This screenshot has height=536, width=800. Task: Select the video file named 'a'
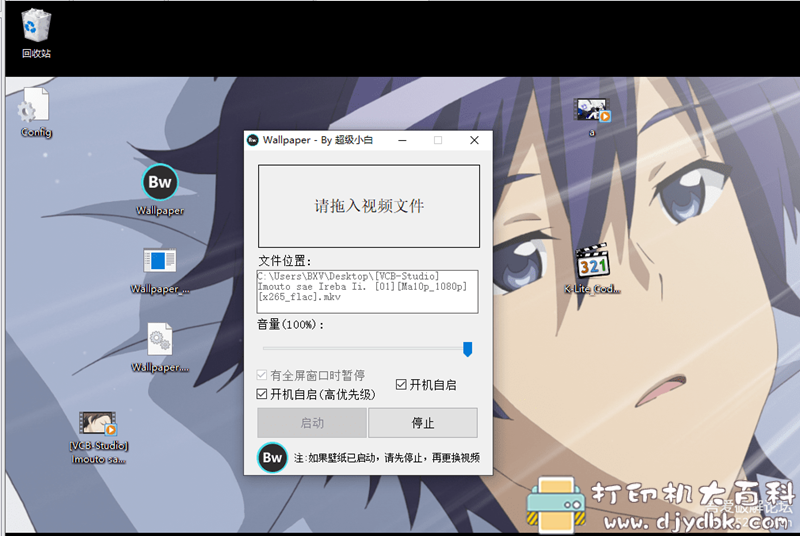tap(592, 116)
